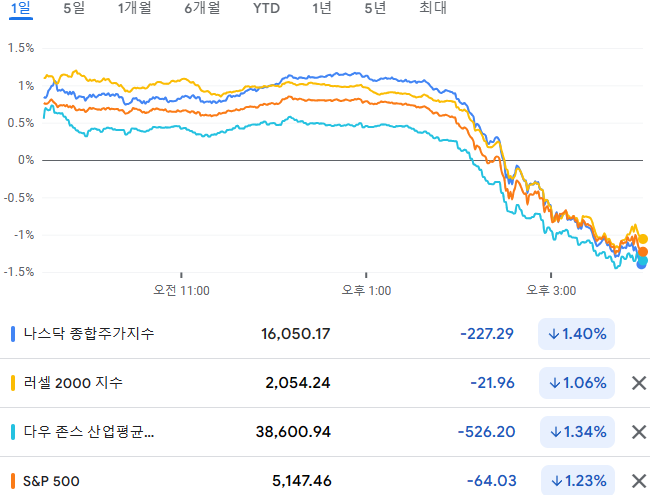This screenshot has height=495, width=650.
Task: Click the ↓1.34% change badge
Action: click(x=577, y=432)
